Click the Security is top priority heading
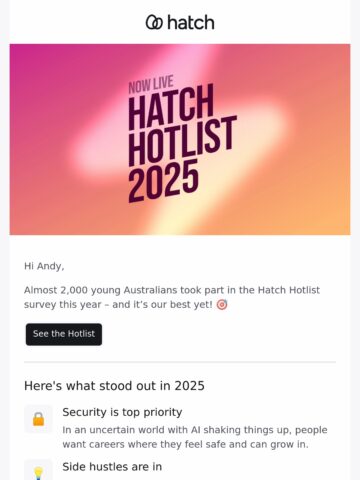 point(122,412)
